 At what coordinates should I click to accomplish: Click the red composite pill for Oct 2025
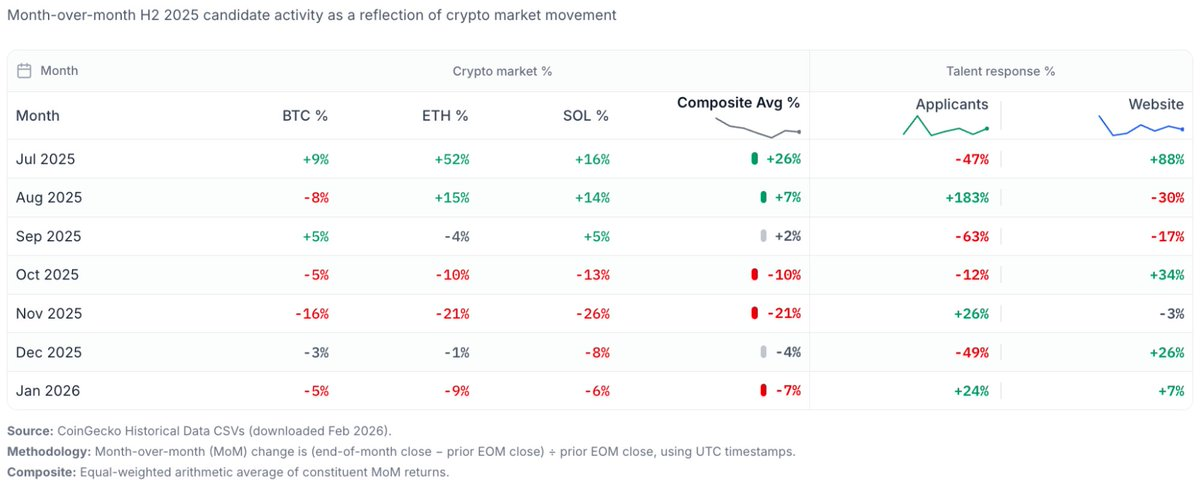coord(754,275)
